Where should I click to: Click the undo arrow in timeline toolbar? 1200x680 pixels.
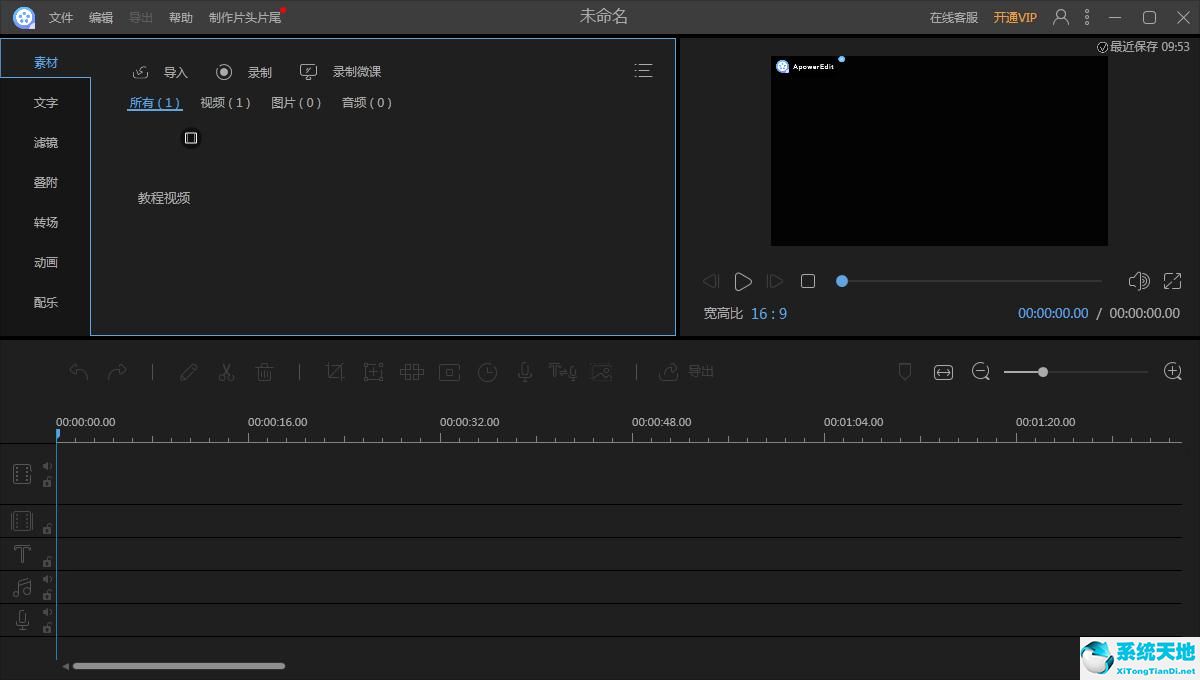tap(79, 372)
